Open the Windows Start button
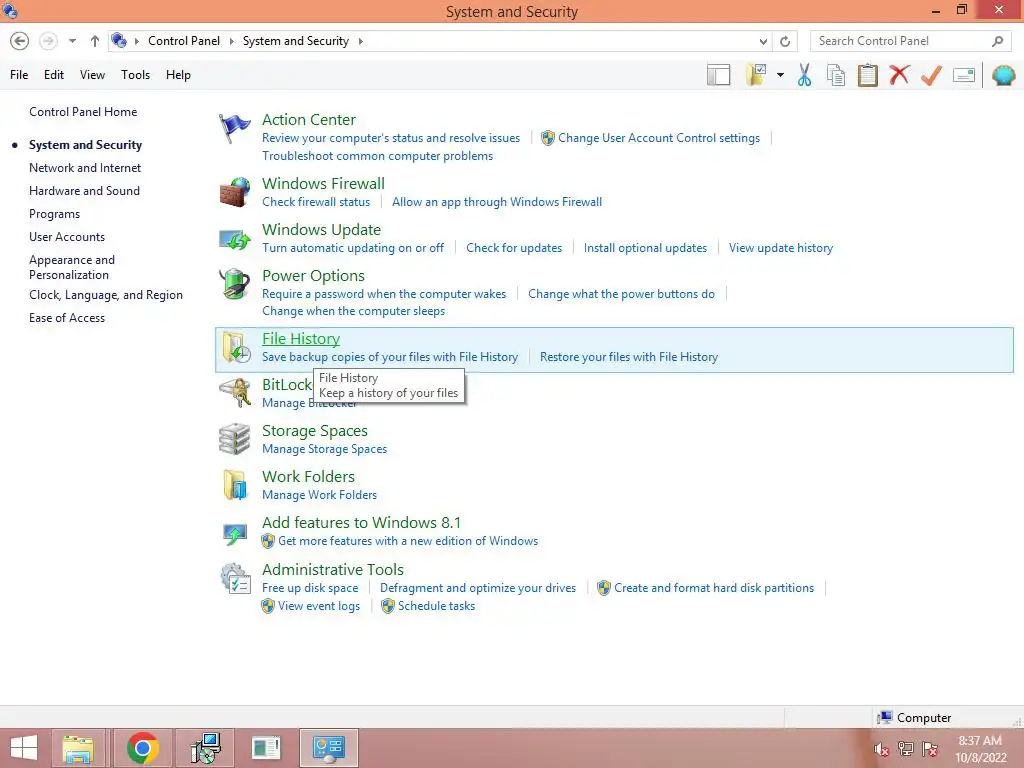Viewport: 1024px width, 768px height. (x=24, y=748)
